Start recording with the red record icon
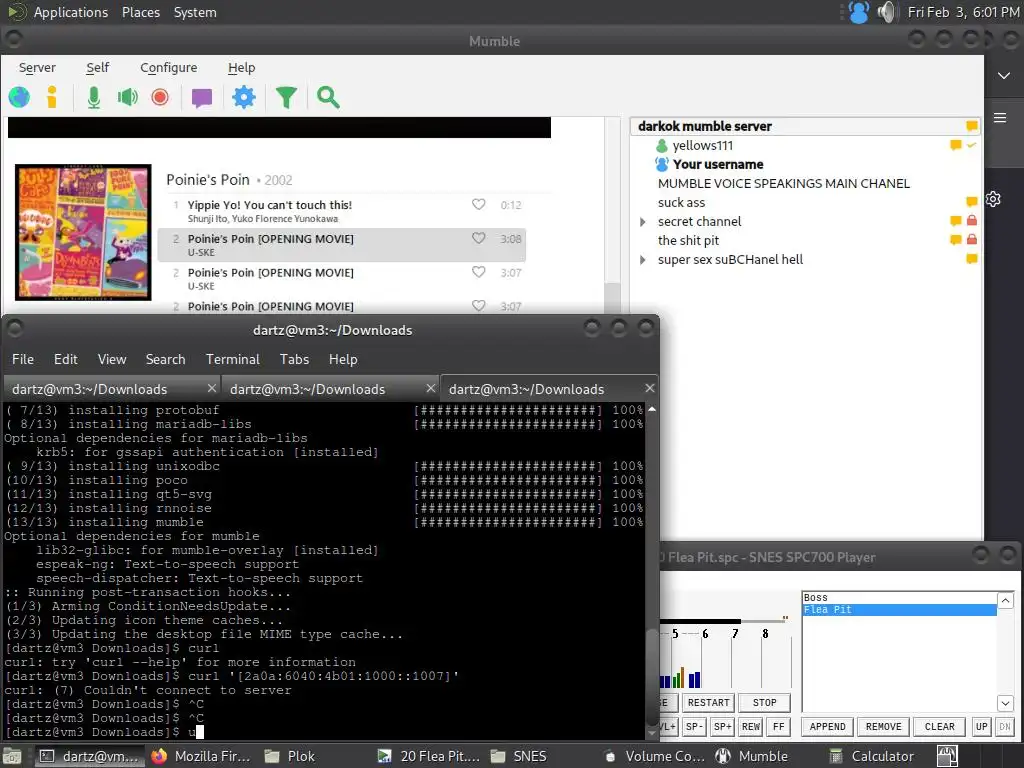The width and height of the screenshot is (1024, 768). point(160,97)
